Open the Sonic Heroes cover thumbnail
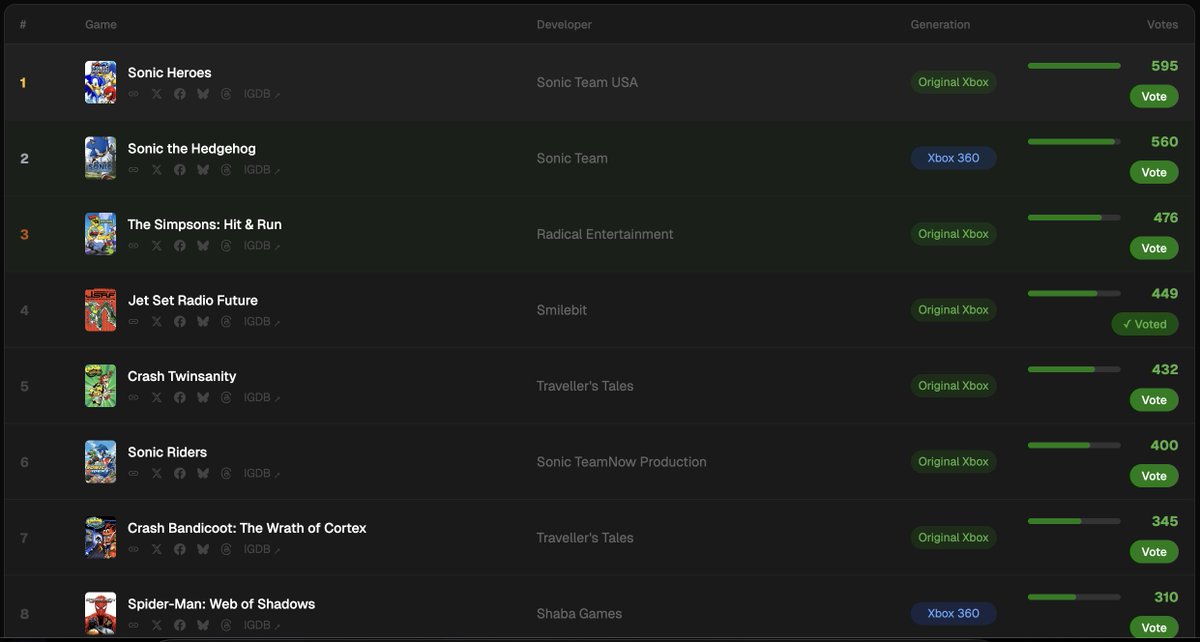This screenshot has width=1200, height=642. pos(101,82)
